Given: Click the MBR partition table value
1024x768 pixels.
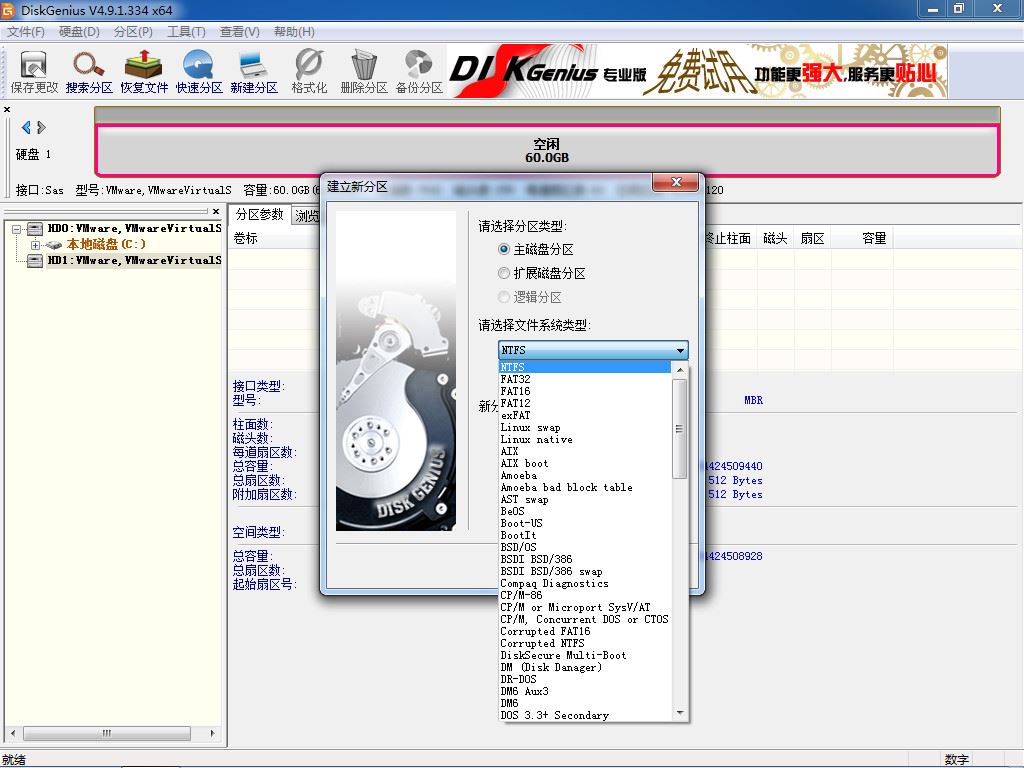Looking at the screenshot, I should coord(753,400).
